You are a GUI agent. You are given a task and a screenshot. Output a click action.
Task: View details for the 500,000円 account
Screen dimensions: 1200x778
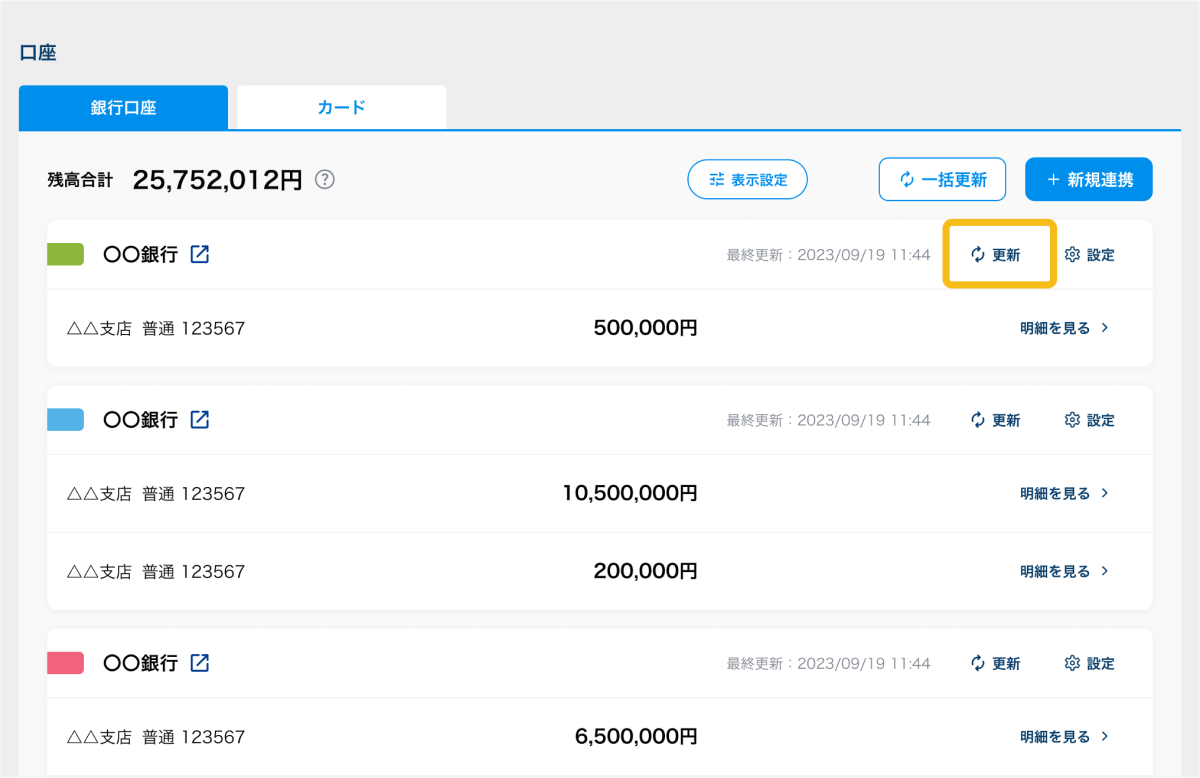tap(1064, 328)
